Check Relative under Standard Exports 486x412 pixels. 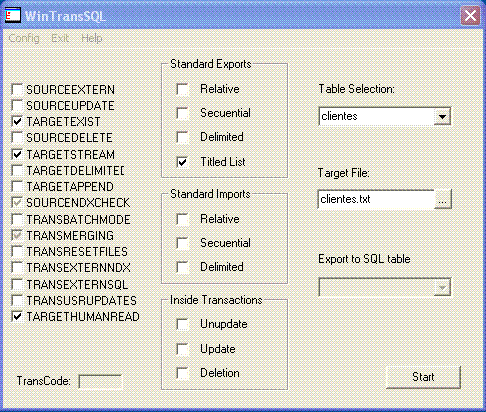pos(182,89)
